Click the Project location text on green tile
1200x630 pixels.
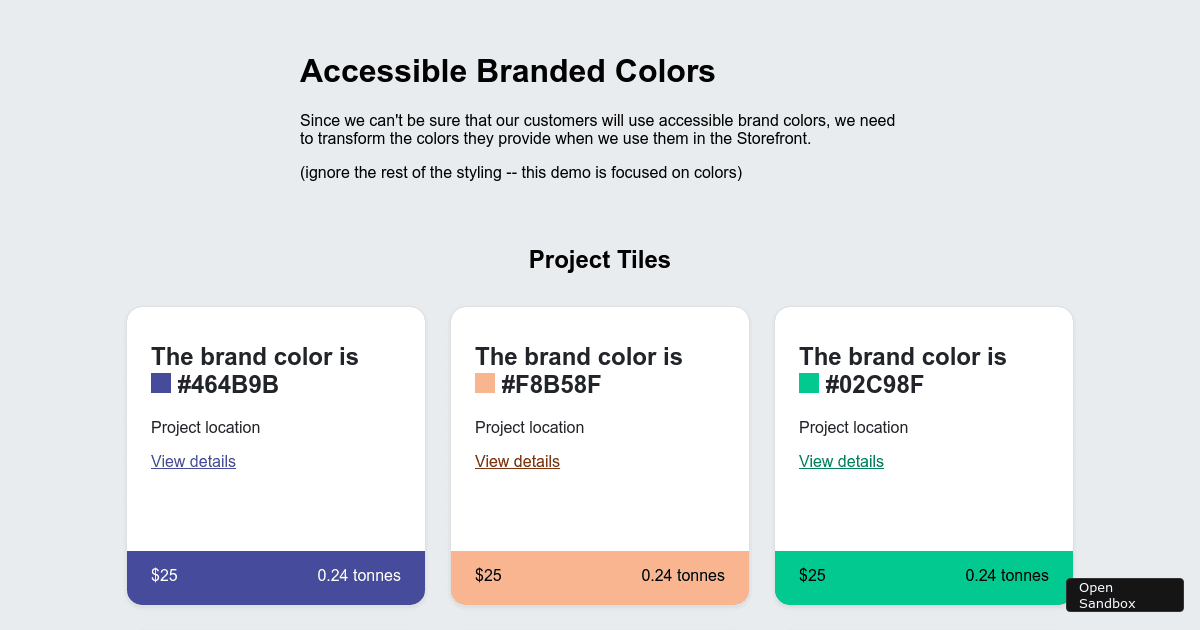[x=853, y=427]
